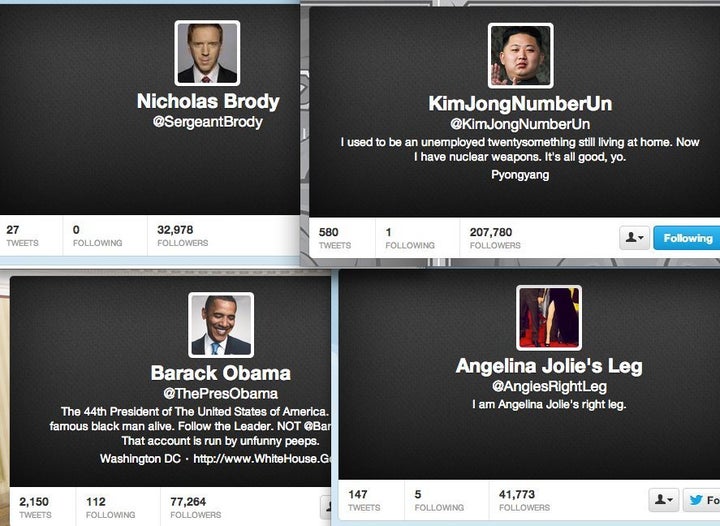Viewport: 720px width, 526px height.
Task: Open user actions dropdown beside Following button
Action: click(x=634, y=238)
